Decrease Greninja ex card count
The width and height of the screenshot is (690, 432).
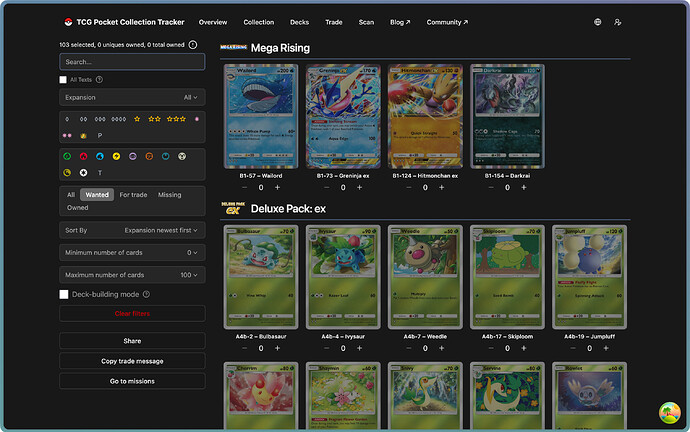pos(327,187)
